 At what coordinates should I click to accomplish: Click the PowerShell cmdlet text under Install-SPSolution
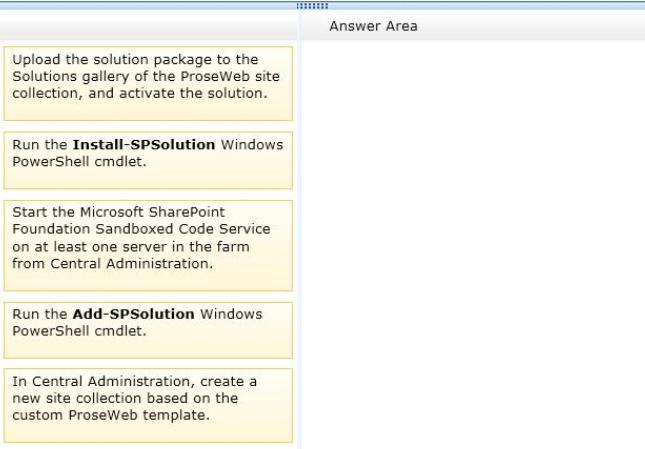pos(79,162)
